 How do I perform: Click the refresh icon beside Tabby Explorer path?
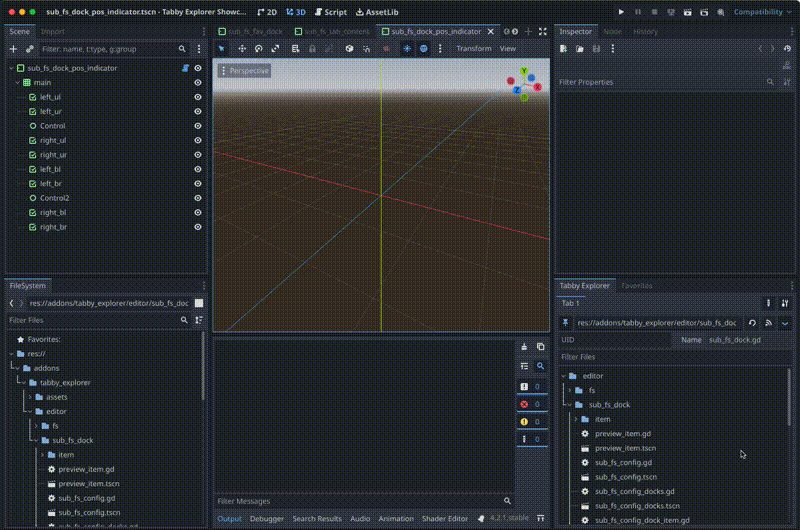tap(752, 323)
